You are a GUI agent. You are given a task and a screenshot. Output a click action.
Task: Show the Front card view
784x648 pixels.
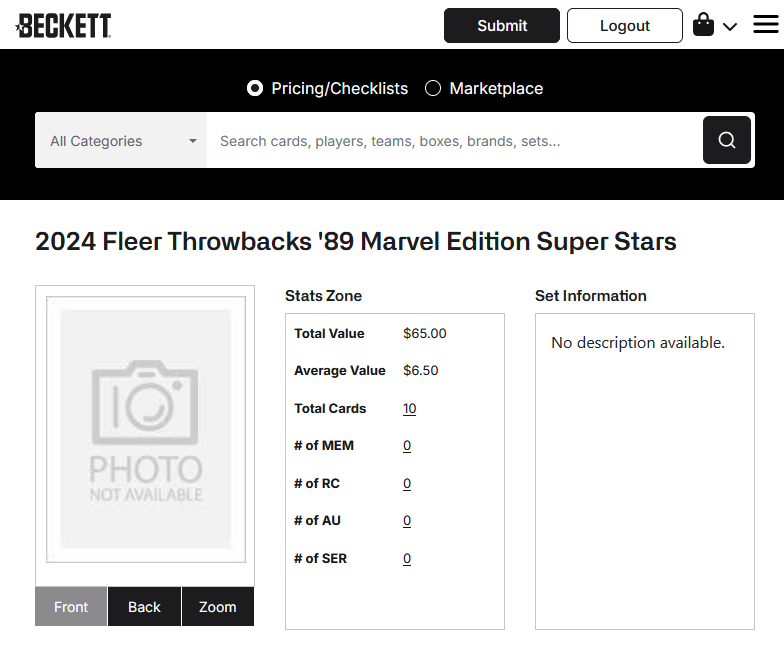click(x=71, y=606)
